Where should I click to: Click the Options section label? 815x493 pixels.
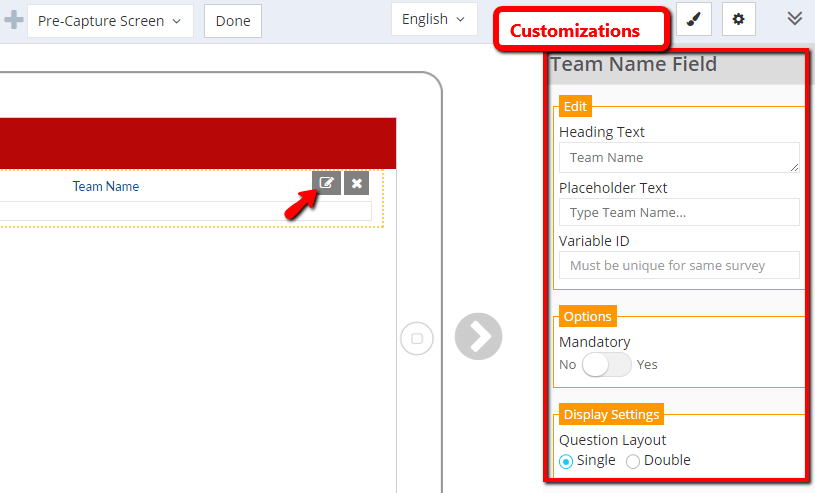pos(588,316)
